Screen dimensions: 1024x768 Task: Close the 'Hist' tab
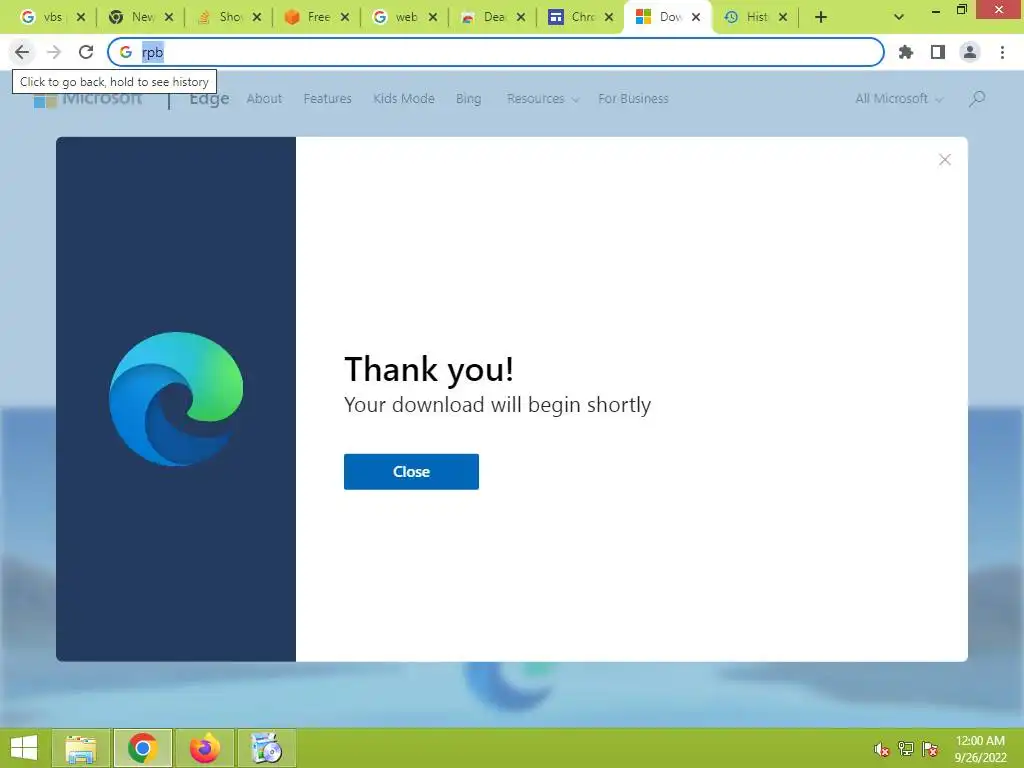[783, 18]
